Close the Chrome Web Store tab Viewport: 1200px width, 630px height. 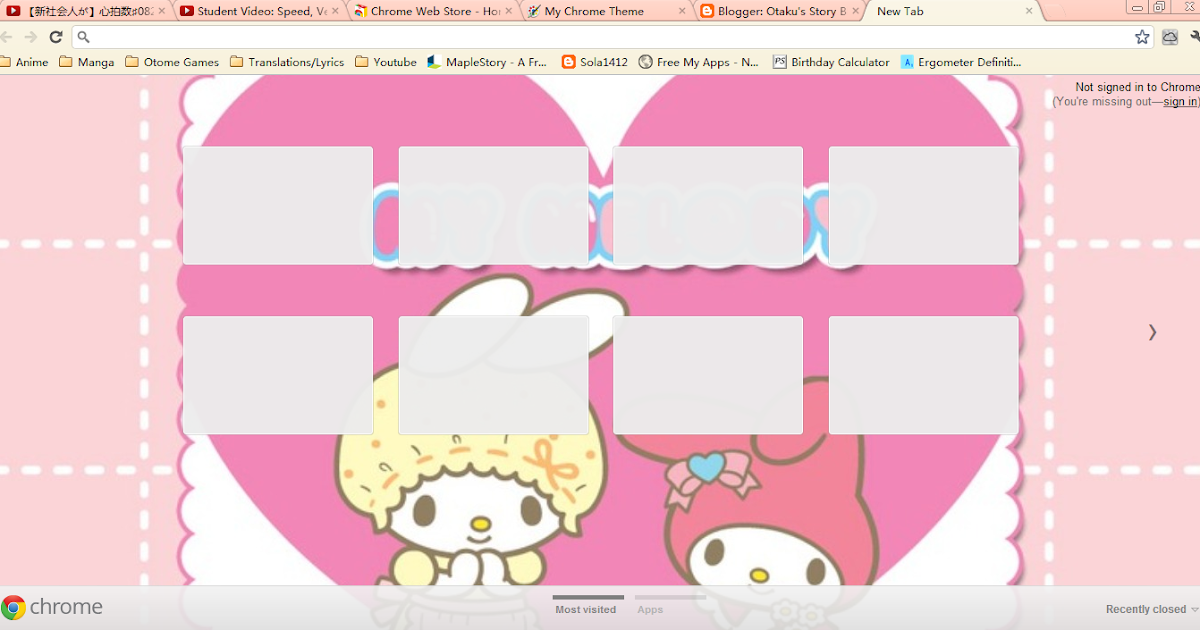pyautogui.click(x=509, y=11)
